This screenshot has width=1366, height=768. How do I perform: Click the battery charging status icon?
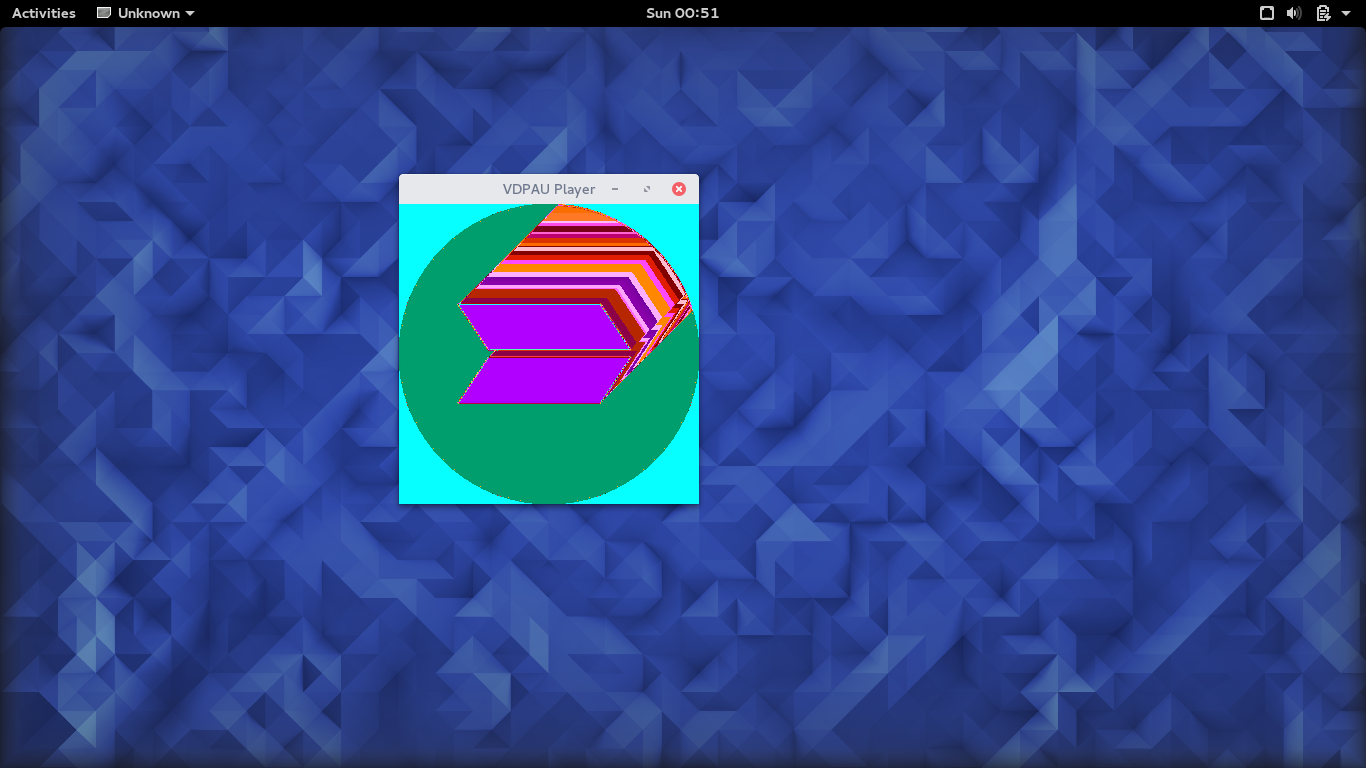pyautogui.click(x=1323, y=13)
